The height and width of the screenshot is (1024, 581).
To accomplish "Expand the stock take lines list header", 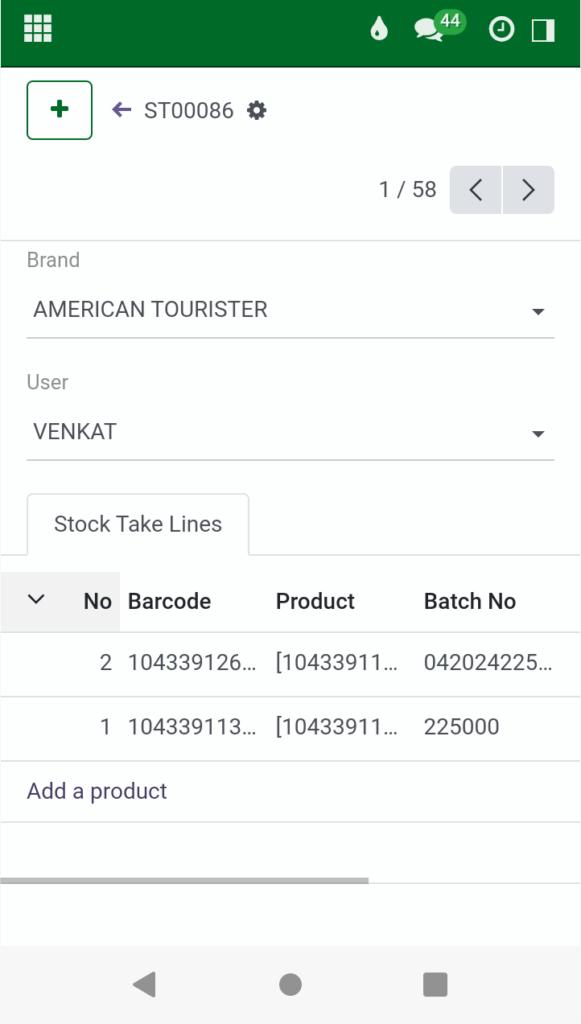I will point(36,601).
